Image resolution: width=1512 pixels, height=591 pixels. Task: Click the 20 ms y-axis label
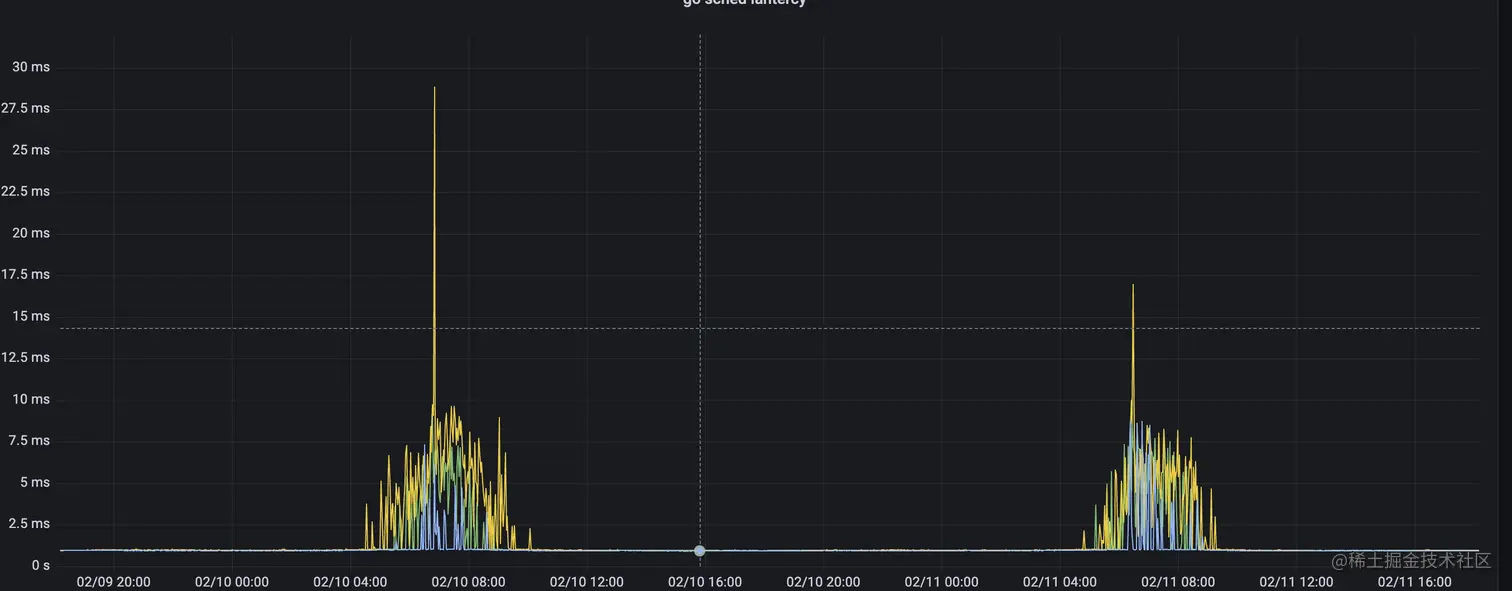(x=30, y=233)
